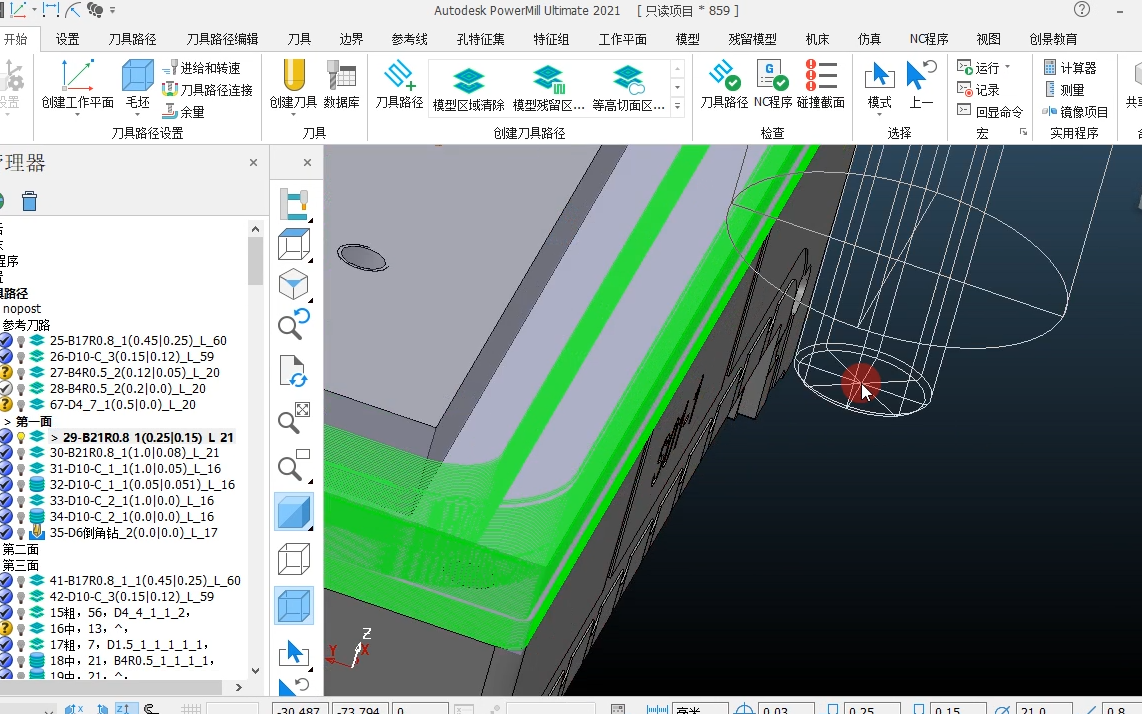Image resolution: width=1142 pixels, height=714 pixels.
Task: Toggle lightbulb for toolpath 42-D10-C_3
Action: 21,597
